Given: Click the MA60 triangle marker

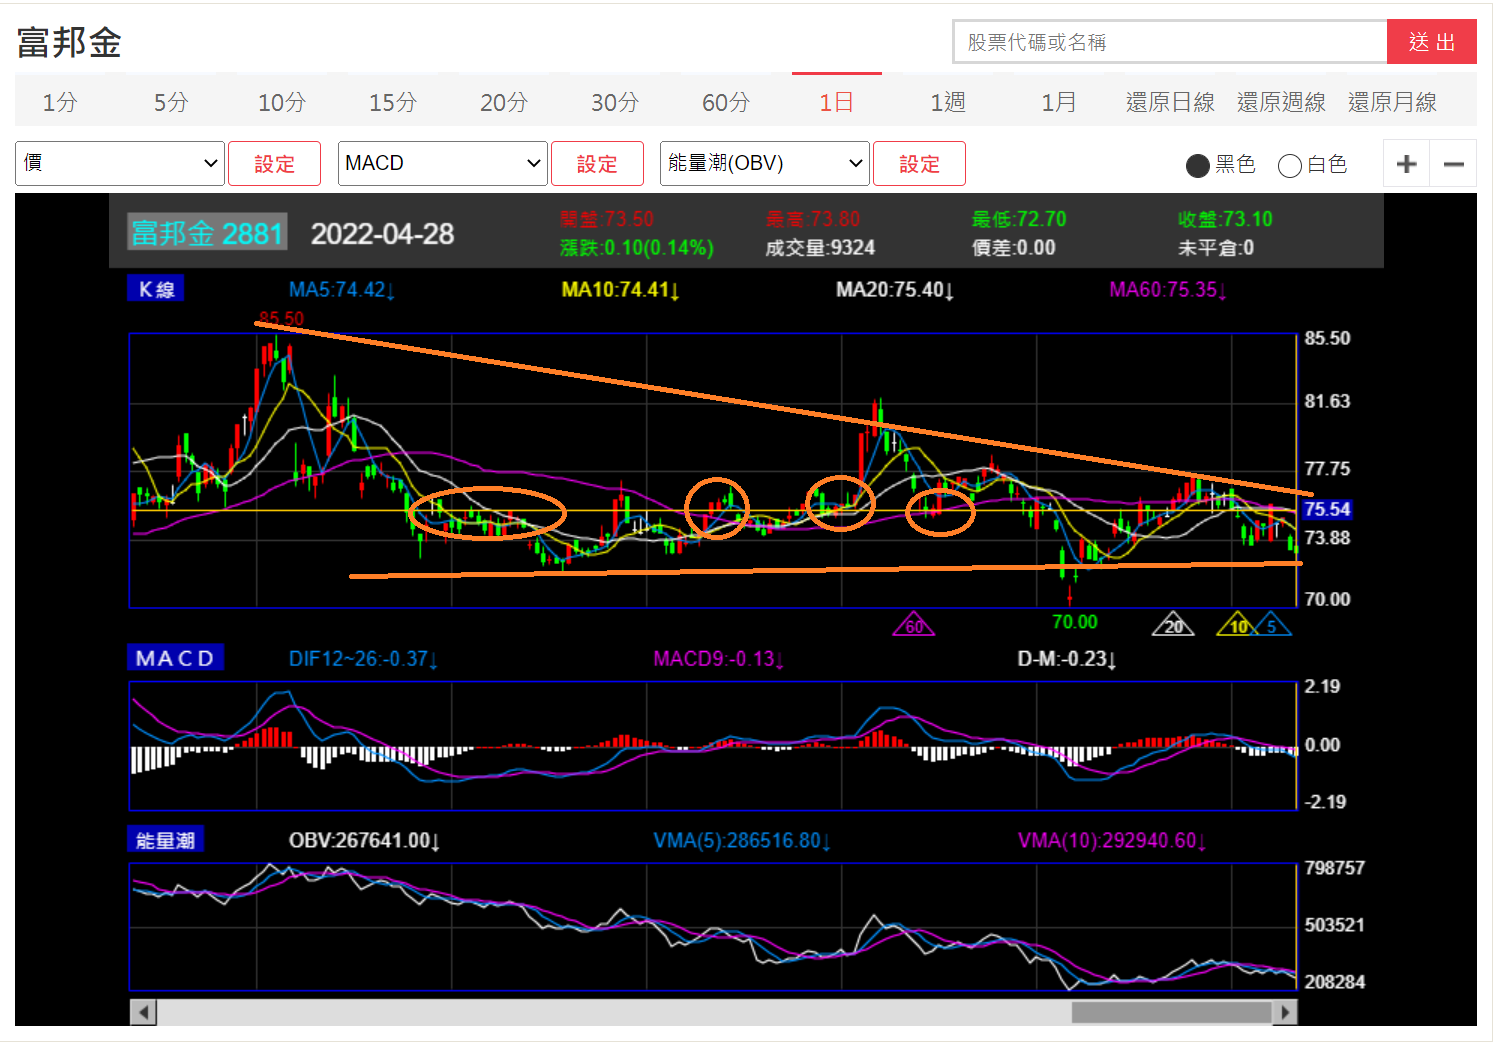Looking at the screenshot, I should pyautogui.click(x=914, y=624).
